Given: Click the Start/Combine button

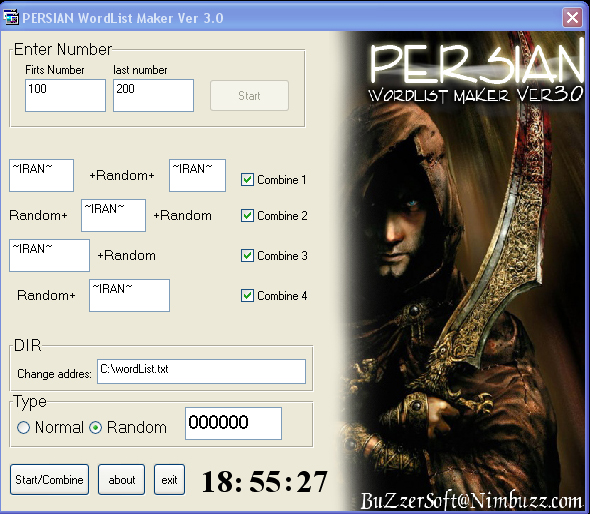Looking at the screenshot, I should [x=49, y=479].
